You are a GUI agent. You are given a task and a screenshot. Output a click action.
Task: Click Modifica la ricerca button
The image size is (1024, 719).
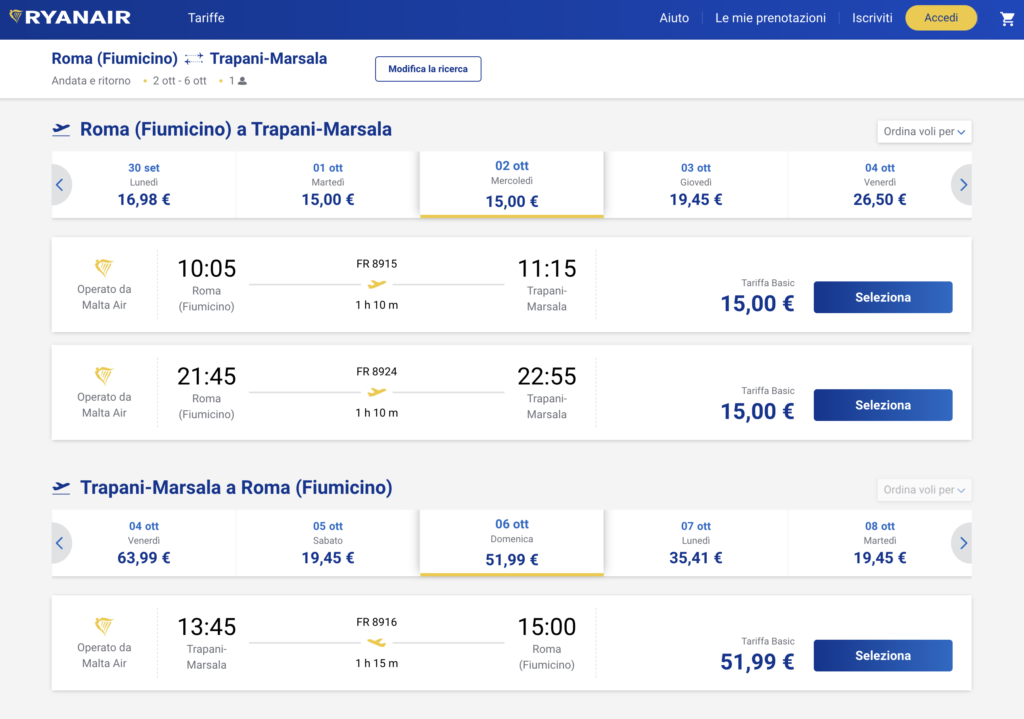(428, 69)
